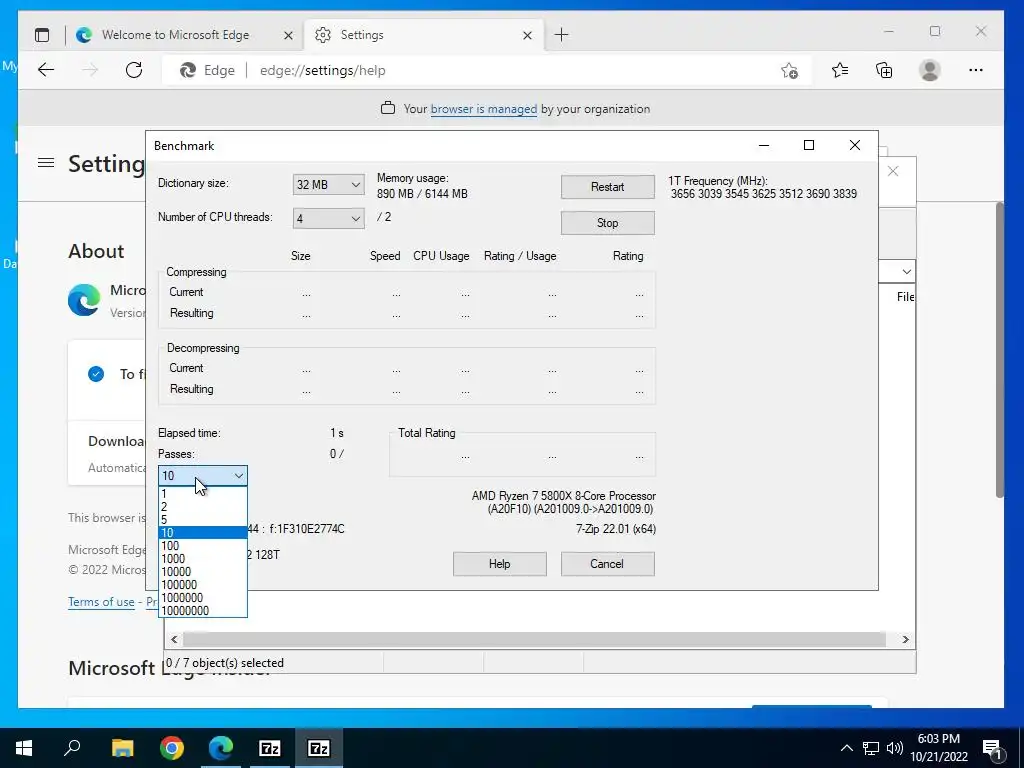Open taskbar search magnifier
This screenshot has width=1024, height=768.
[x=72, y=748]
